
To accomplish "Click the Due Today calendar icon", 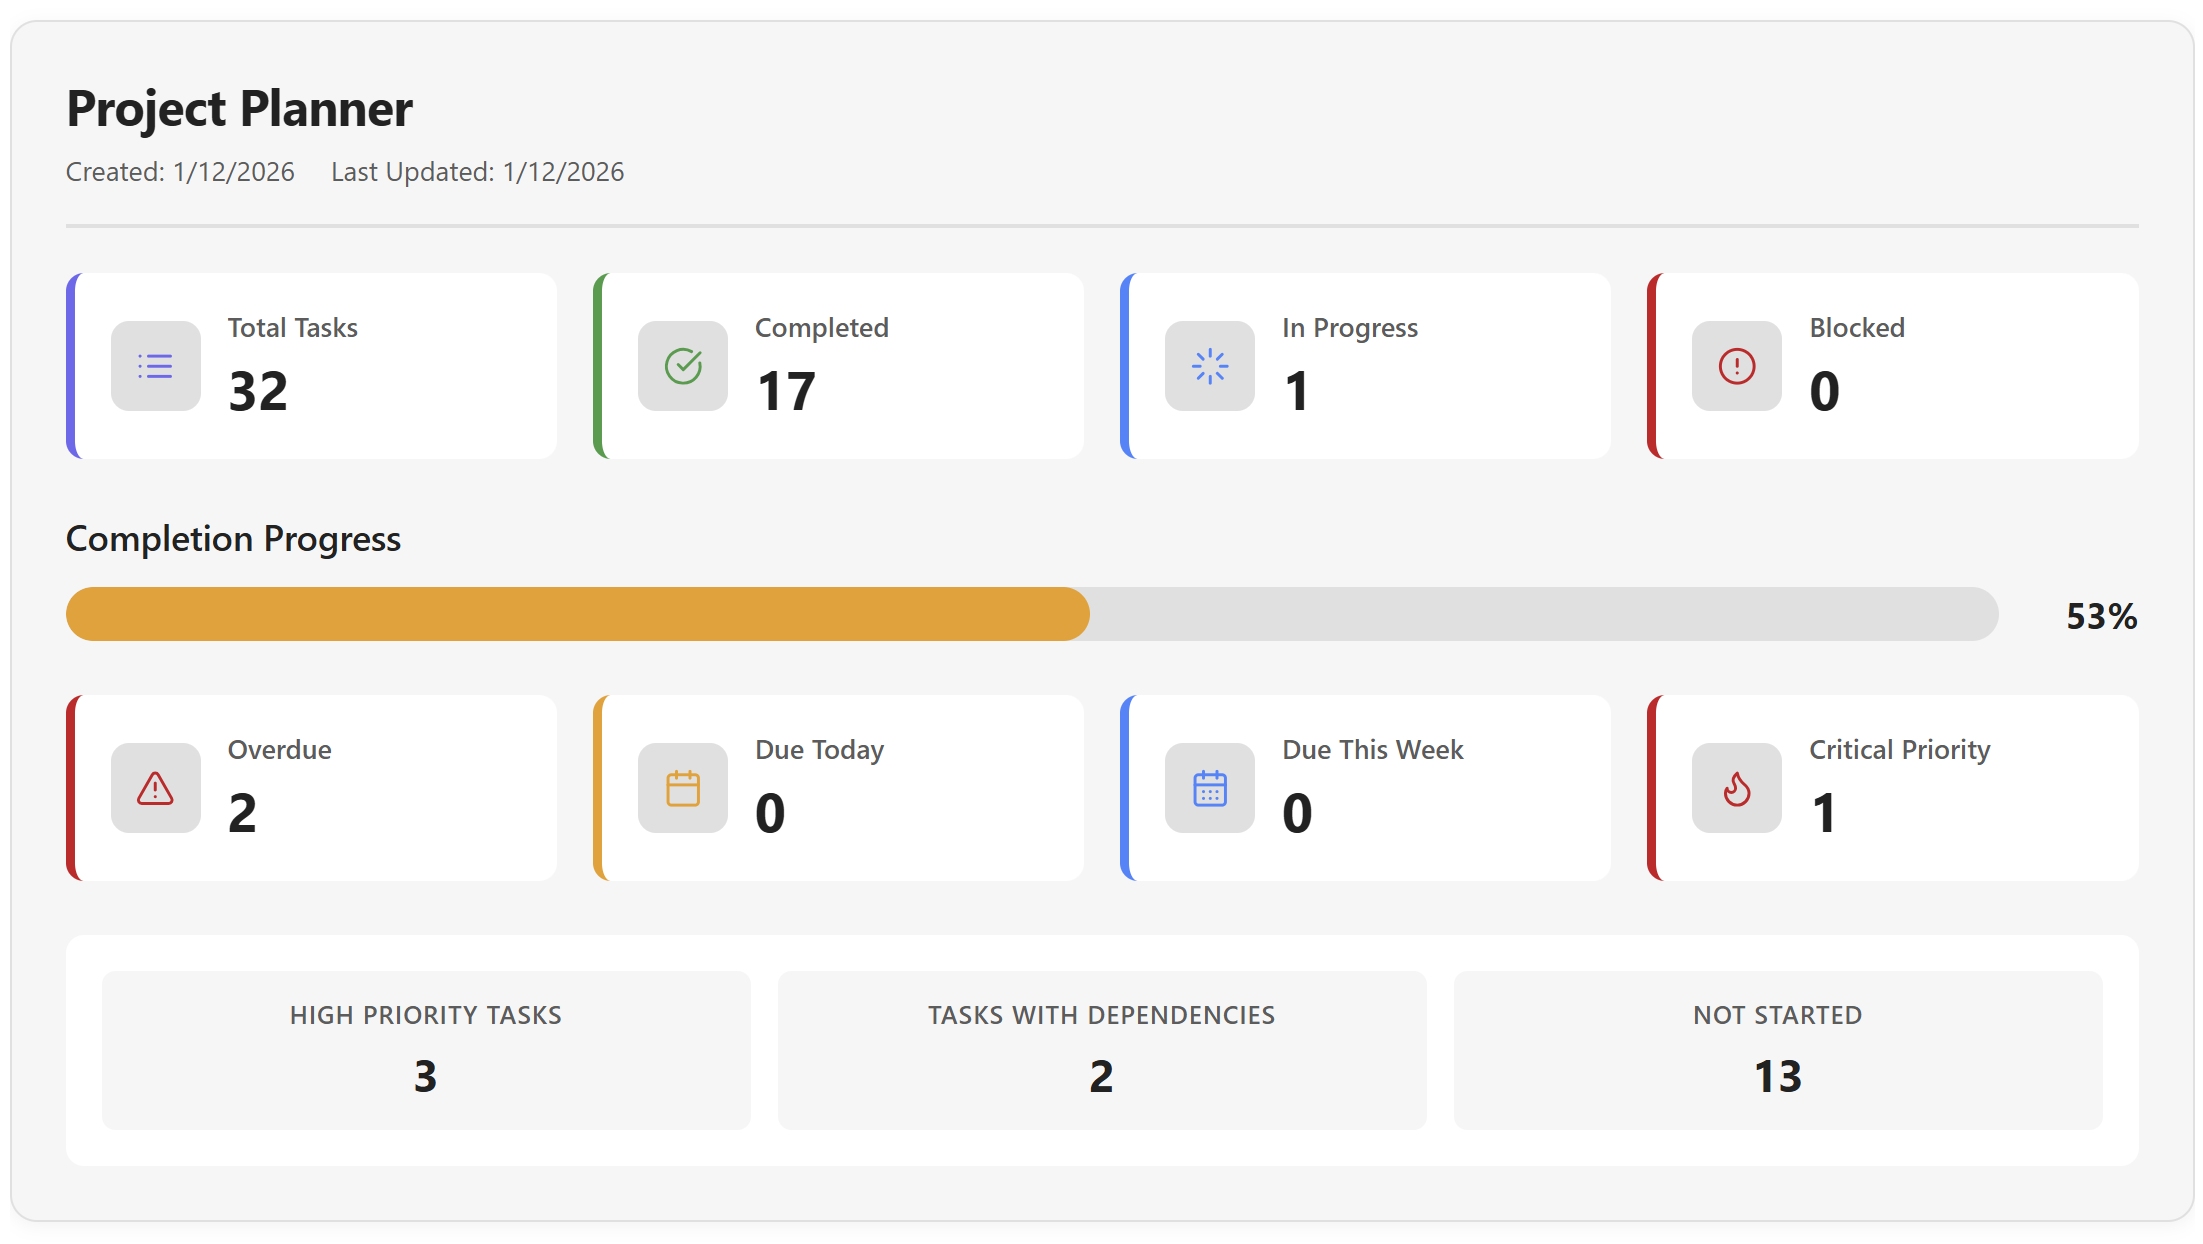I will point(683,788).
